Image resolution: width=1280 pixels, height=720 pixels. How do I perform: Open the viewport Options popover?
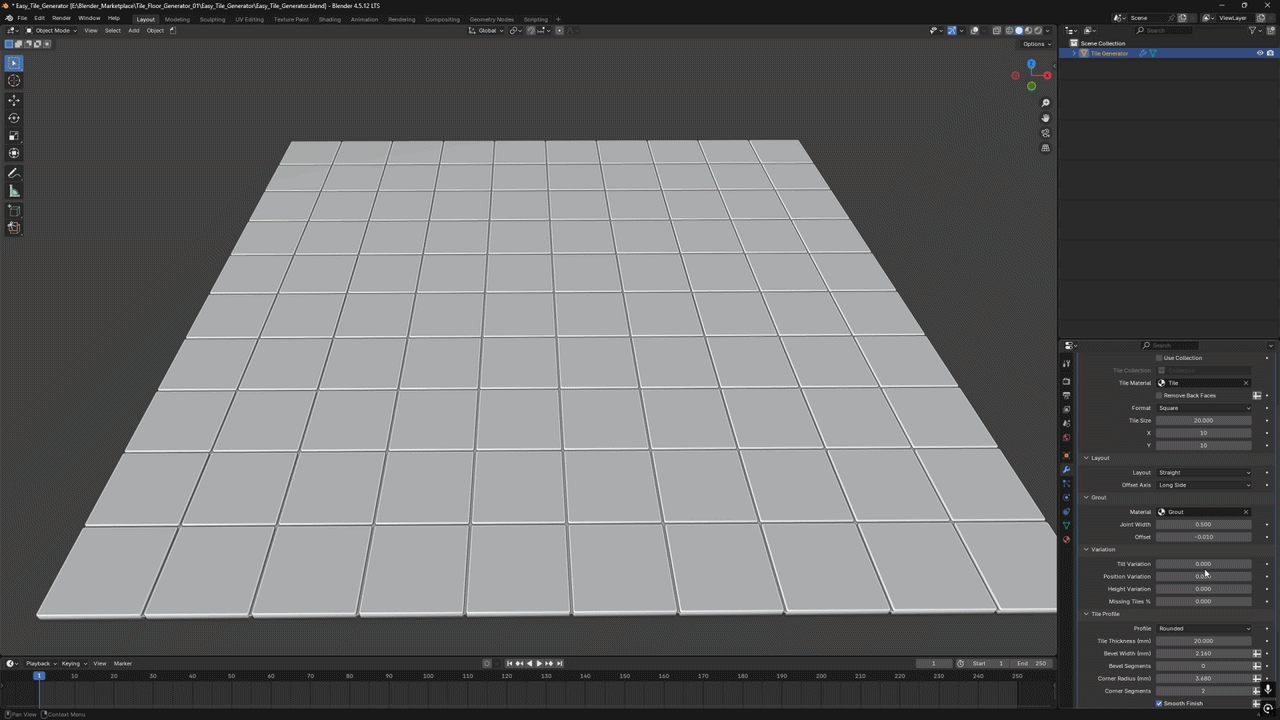tap(1036, 44)
